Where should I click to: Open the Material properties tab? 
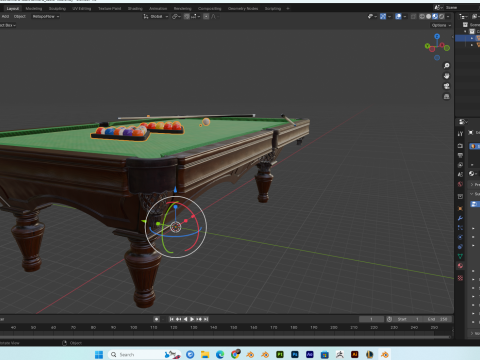(x=460, y=266)
